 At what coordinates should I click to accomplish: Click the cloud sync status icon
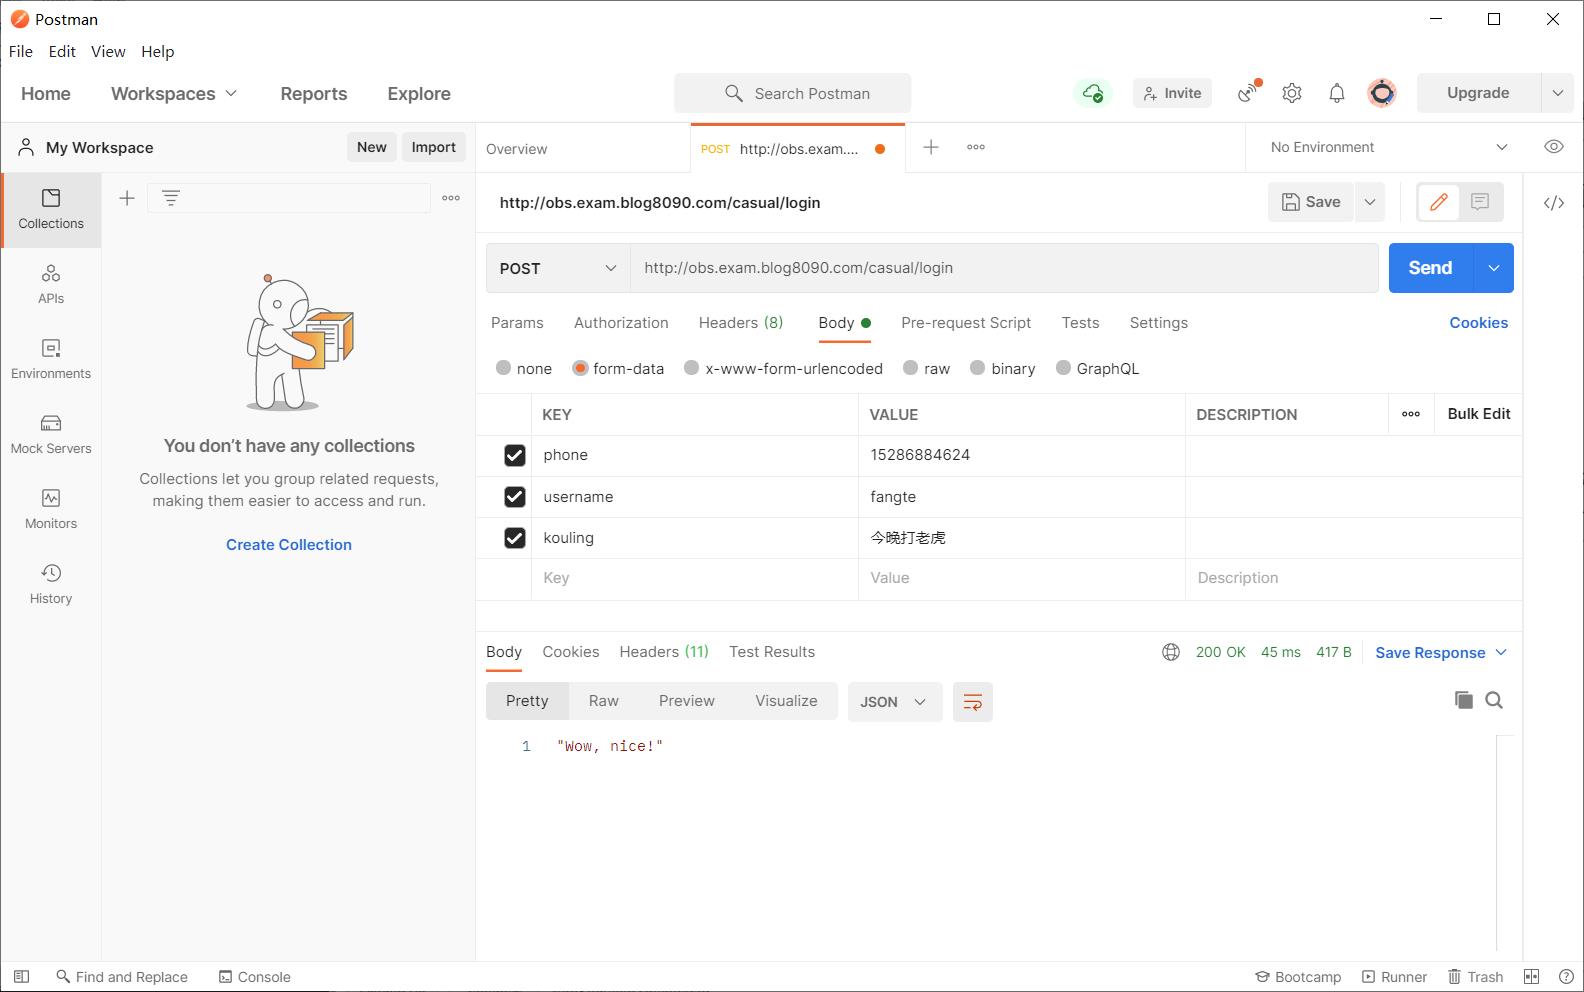pos(1093,93)
